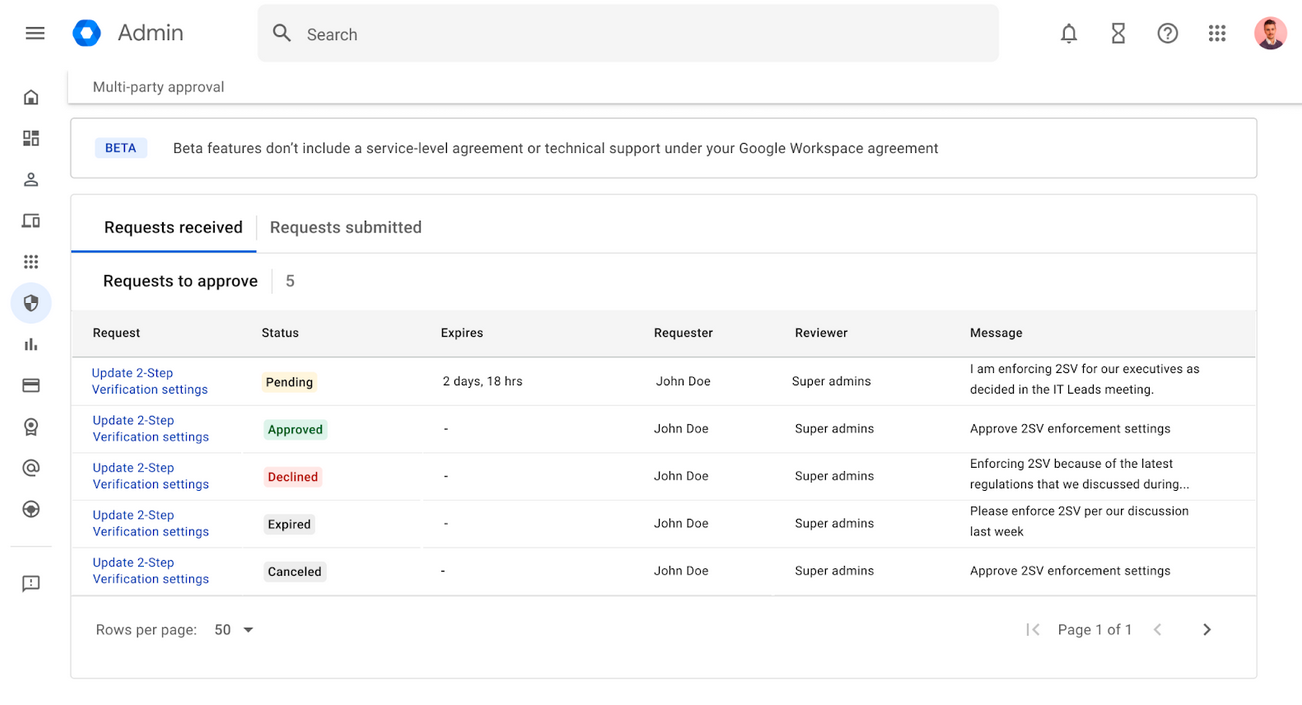
Task: Expand the Rows per page dropdown
Action: click(x=233, y=629)
